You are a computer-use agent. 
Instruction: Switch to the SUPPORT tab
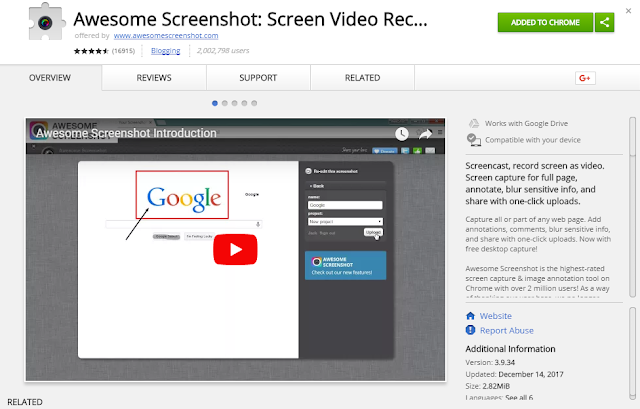coord(258,78)
